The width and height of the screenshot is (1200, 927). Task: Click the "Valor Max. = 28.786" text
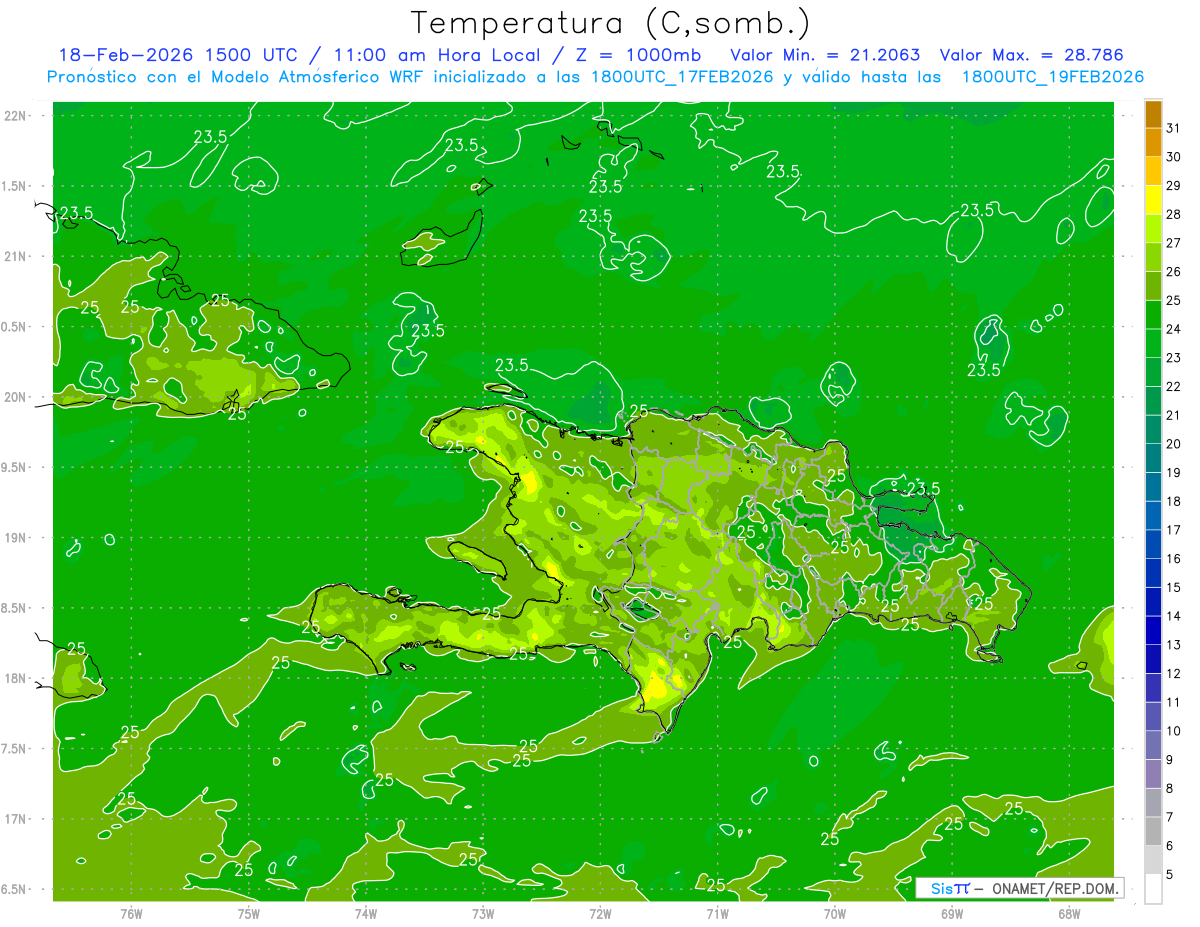1032,55
